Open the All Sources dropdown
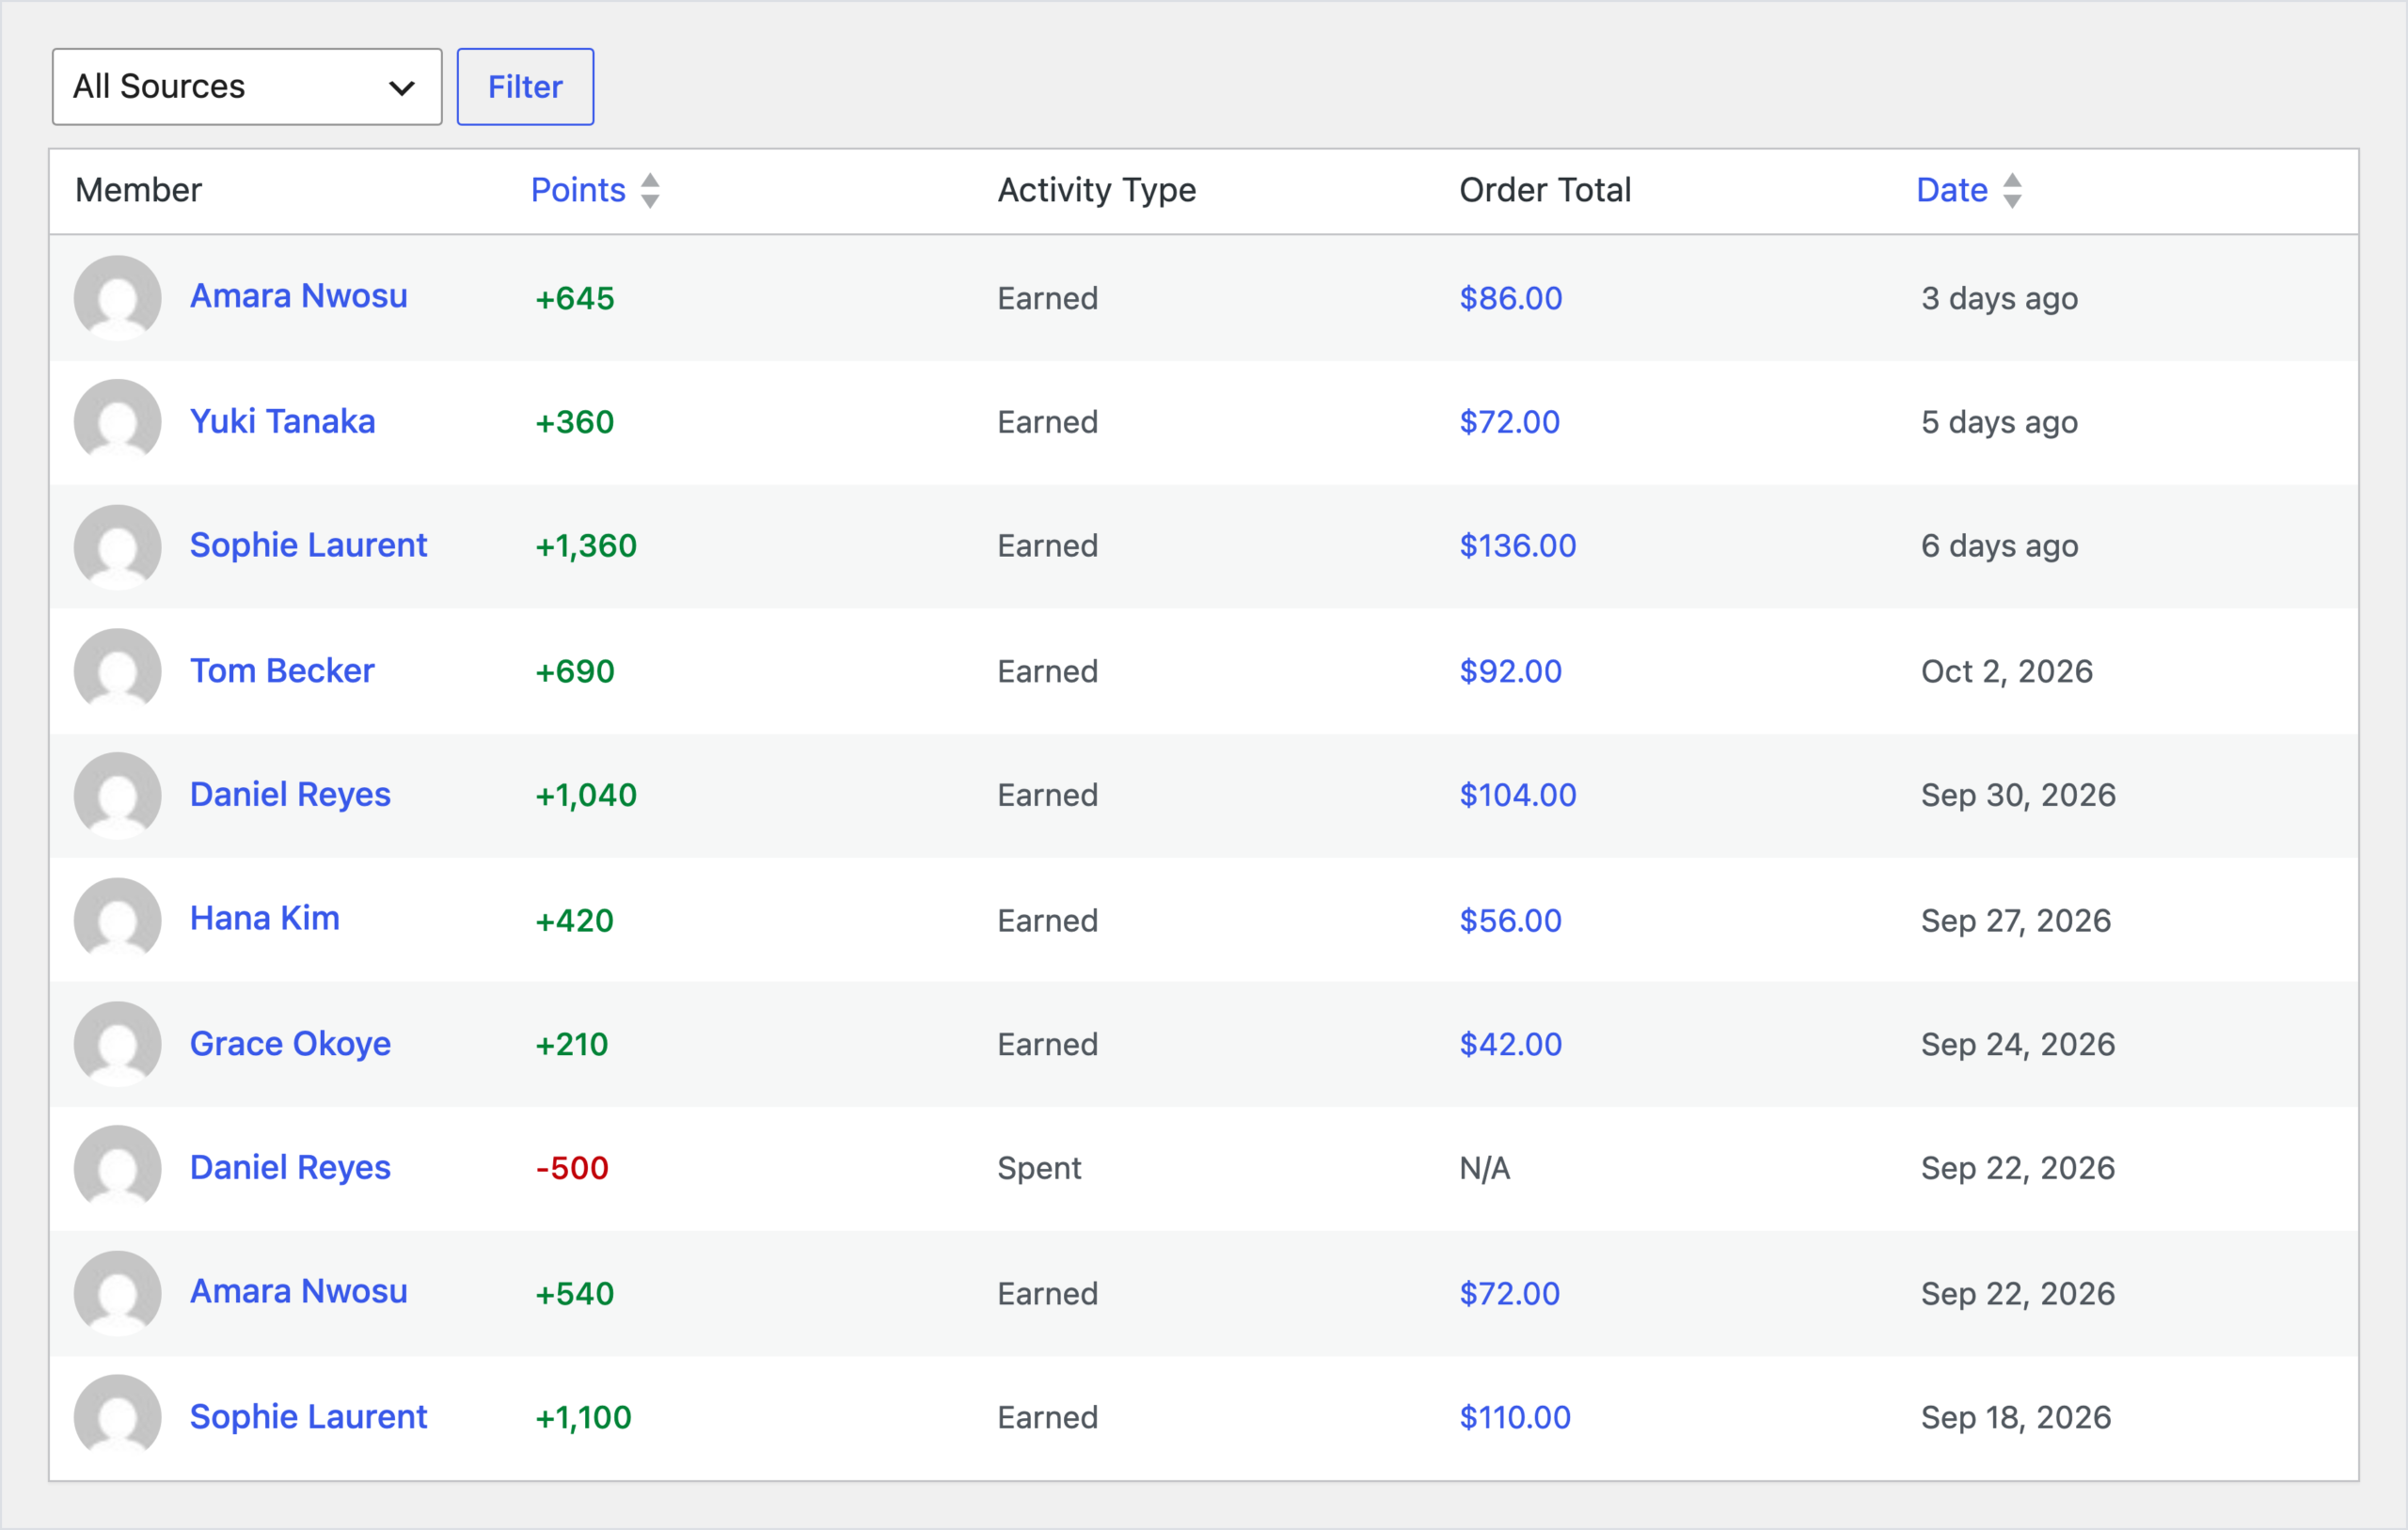This screenshot has width=2408, height=1530. (247, 87)
